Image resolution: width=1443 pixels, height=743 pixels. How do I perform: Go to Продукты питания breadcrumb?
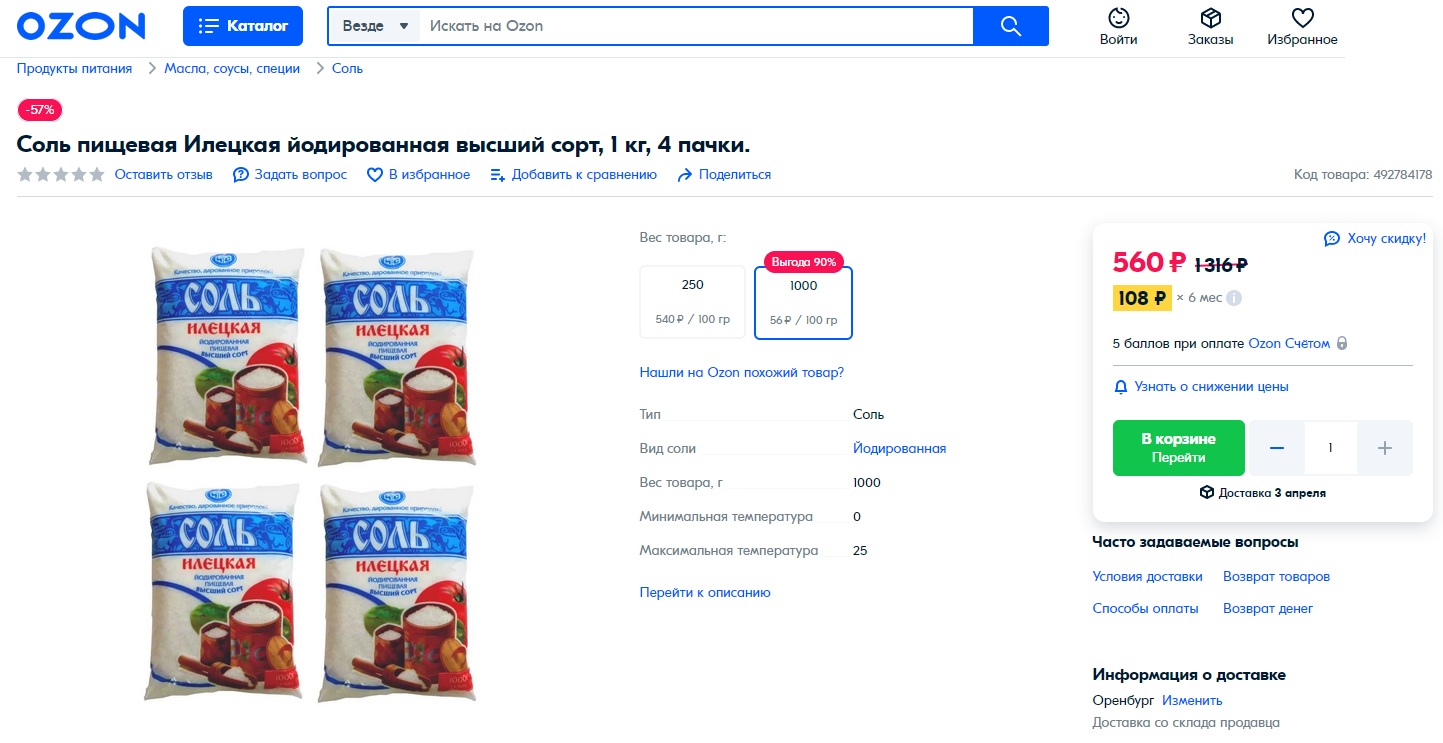point(74,69)
